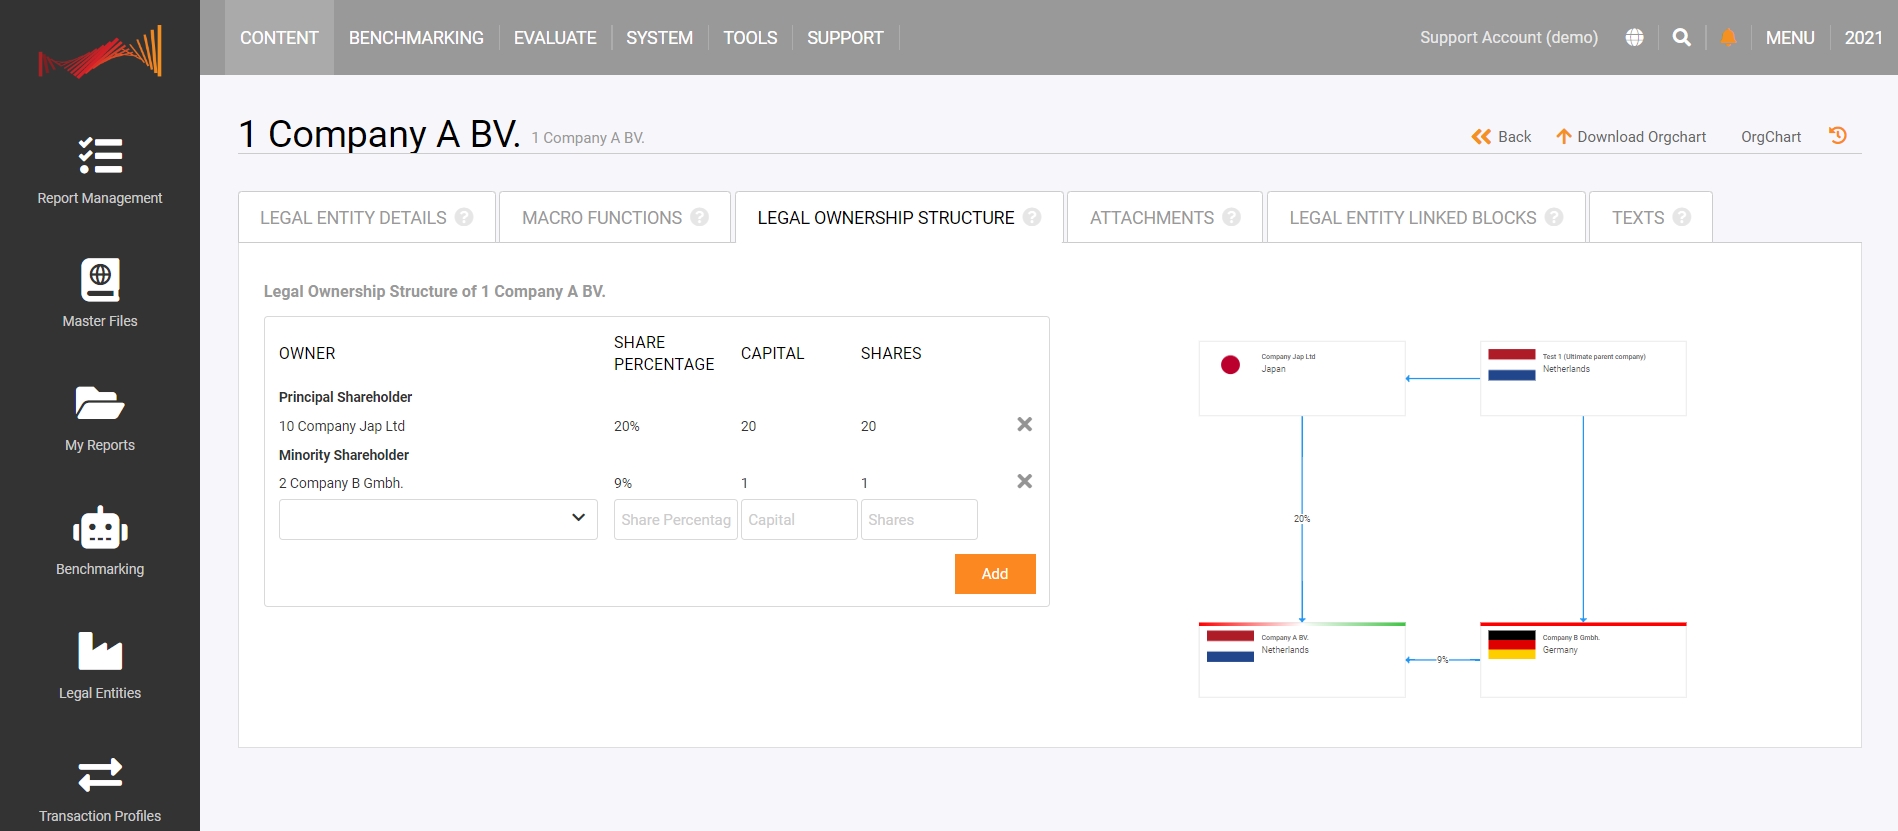Show help for Legal Entity Linked Blocks
Viewport: 1898px width, 831px height.
1554,217
